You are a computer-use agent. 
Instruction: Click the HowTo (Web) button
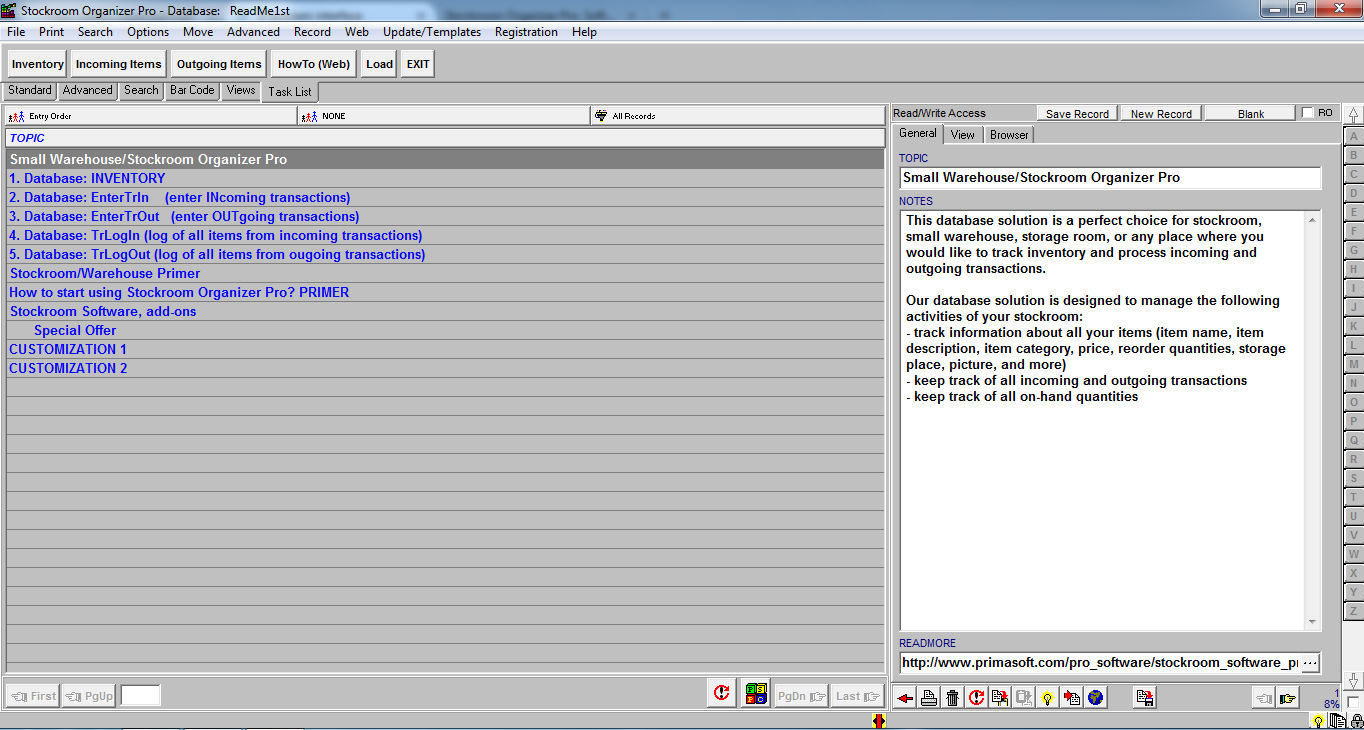click(x=314, y=64)
